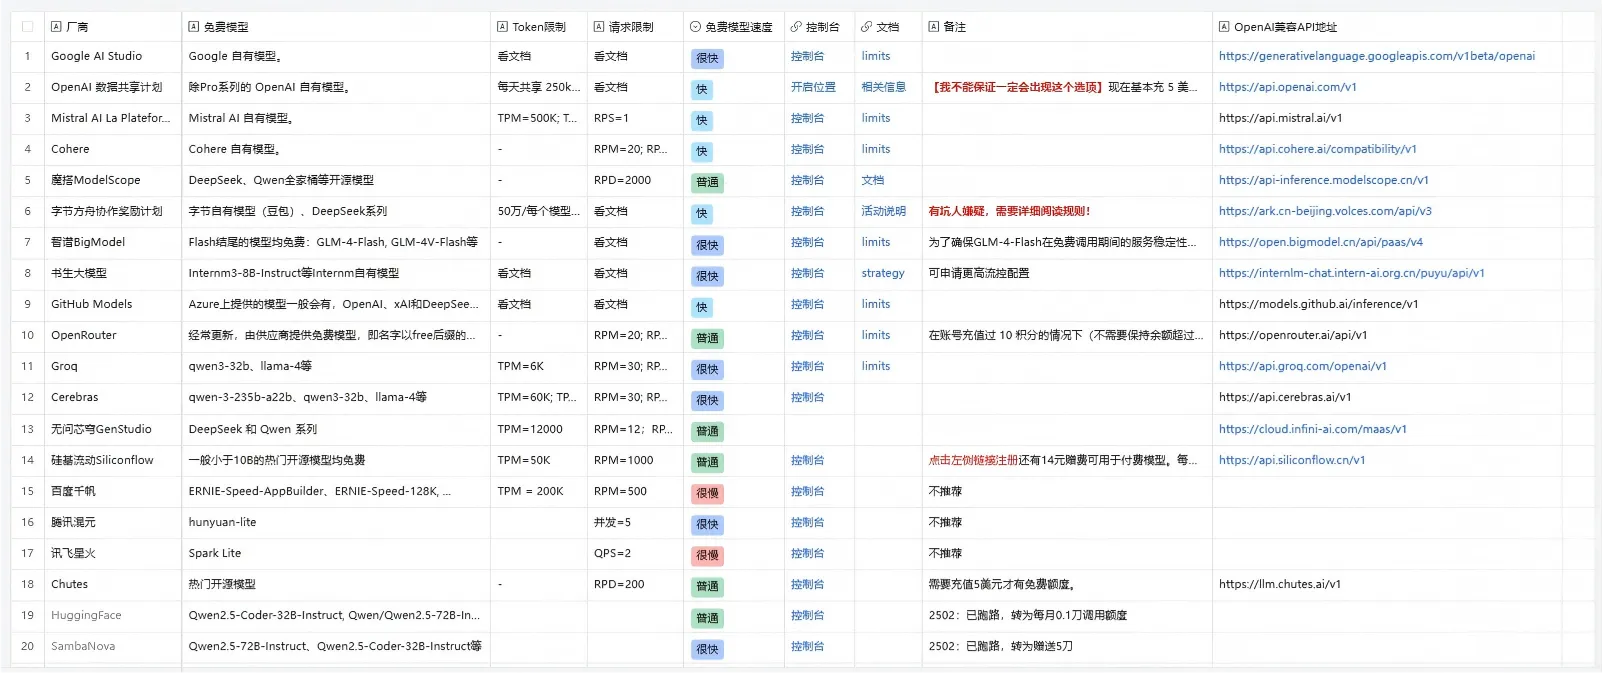Open the 开启位置 link in the OpenAI row
This screenshot has height=673, width=1603.
coord(813,88)
